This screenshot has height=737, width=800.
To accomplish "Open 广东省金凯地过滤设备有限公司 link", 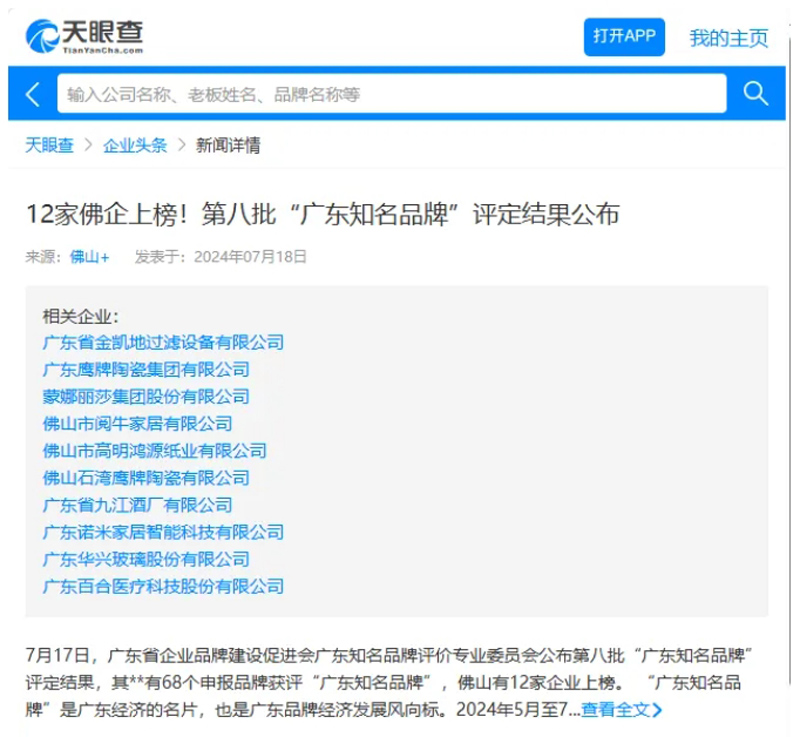I will click(163, 342).
